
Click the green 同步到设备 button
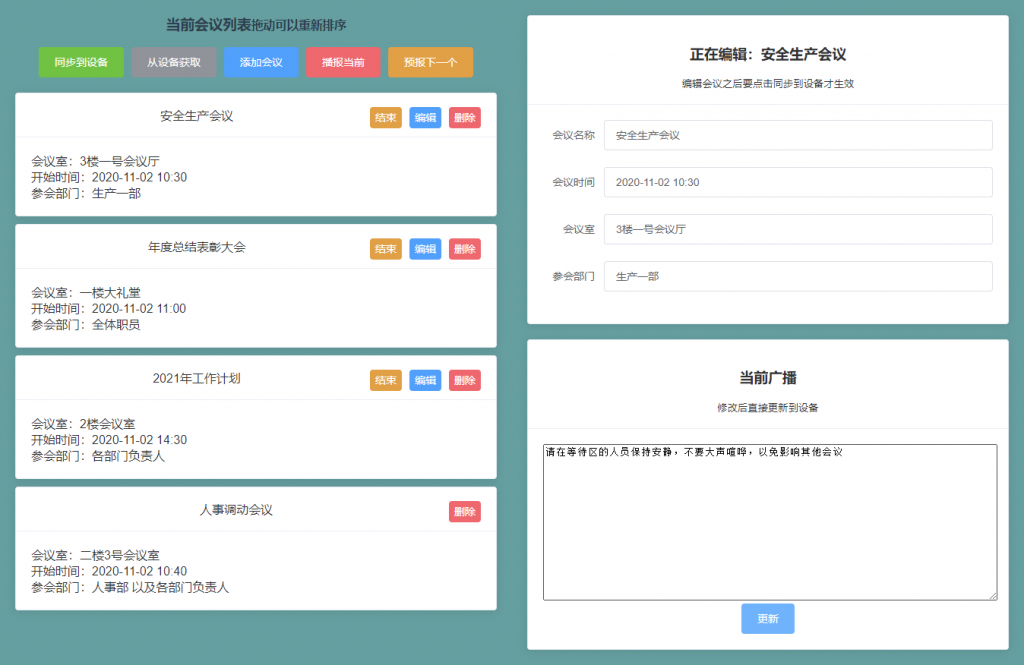click(81, 62)
